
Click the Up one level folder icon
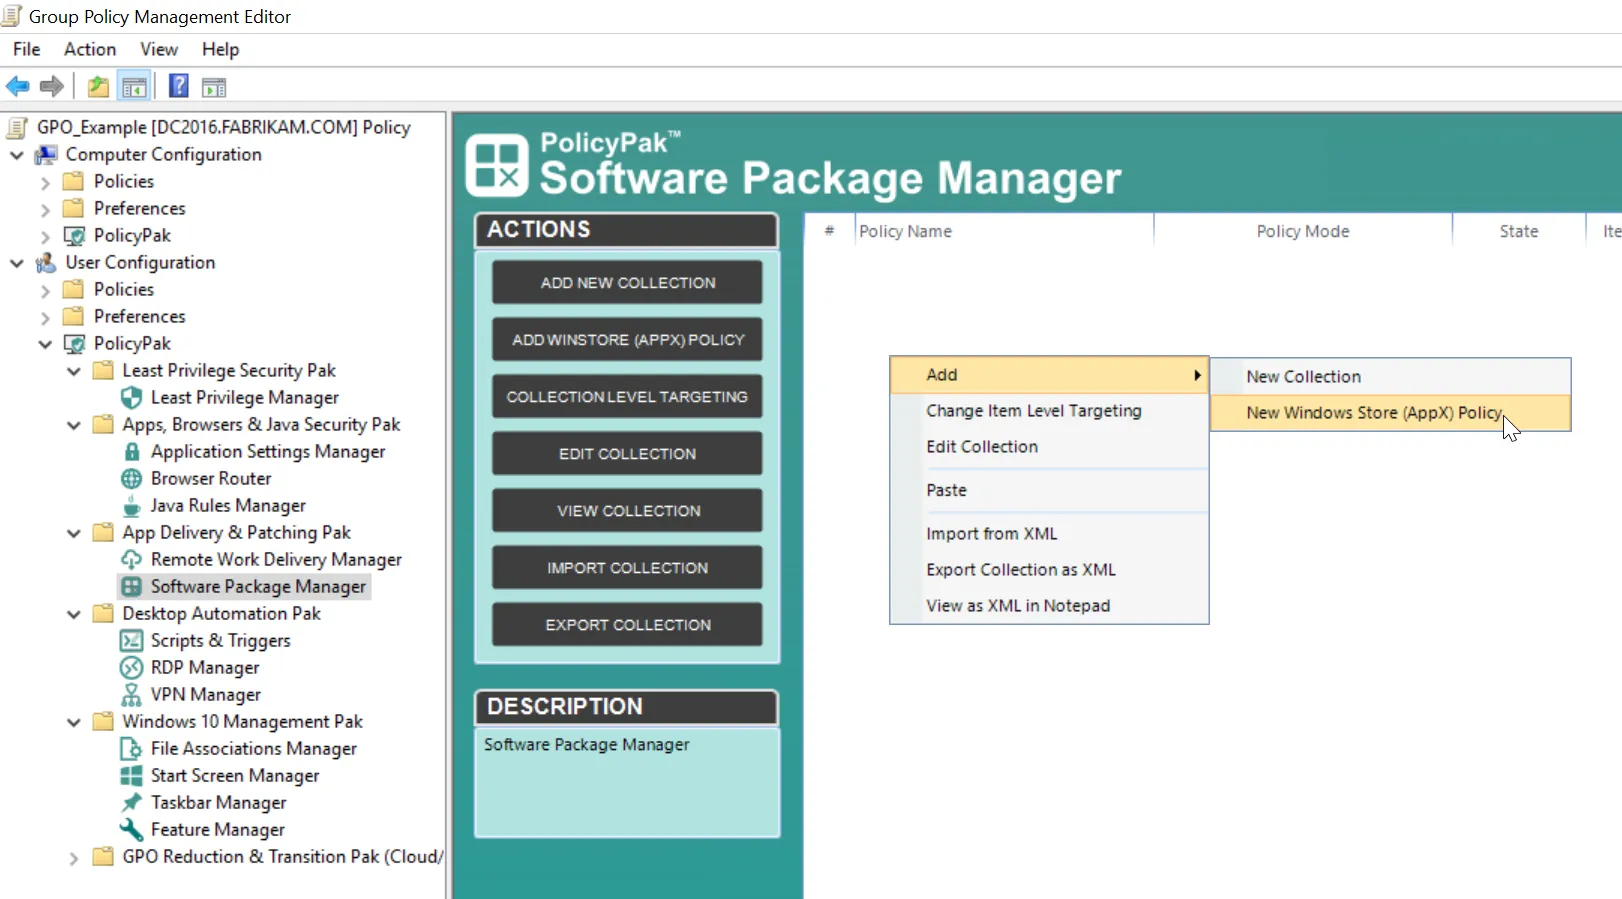(98, 87)
